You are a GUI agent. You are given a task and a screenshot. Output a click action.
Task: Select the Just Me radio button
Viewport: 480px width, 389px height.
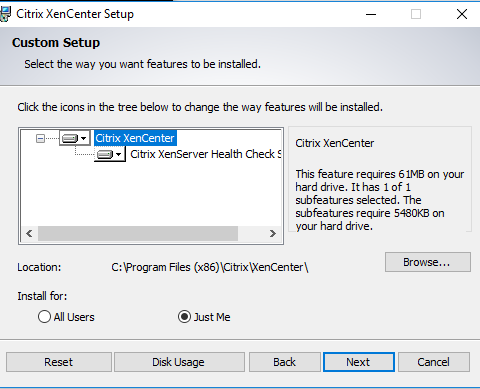184,317
